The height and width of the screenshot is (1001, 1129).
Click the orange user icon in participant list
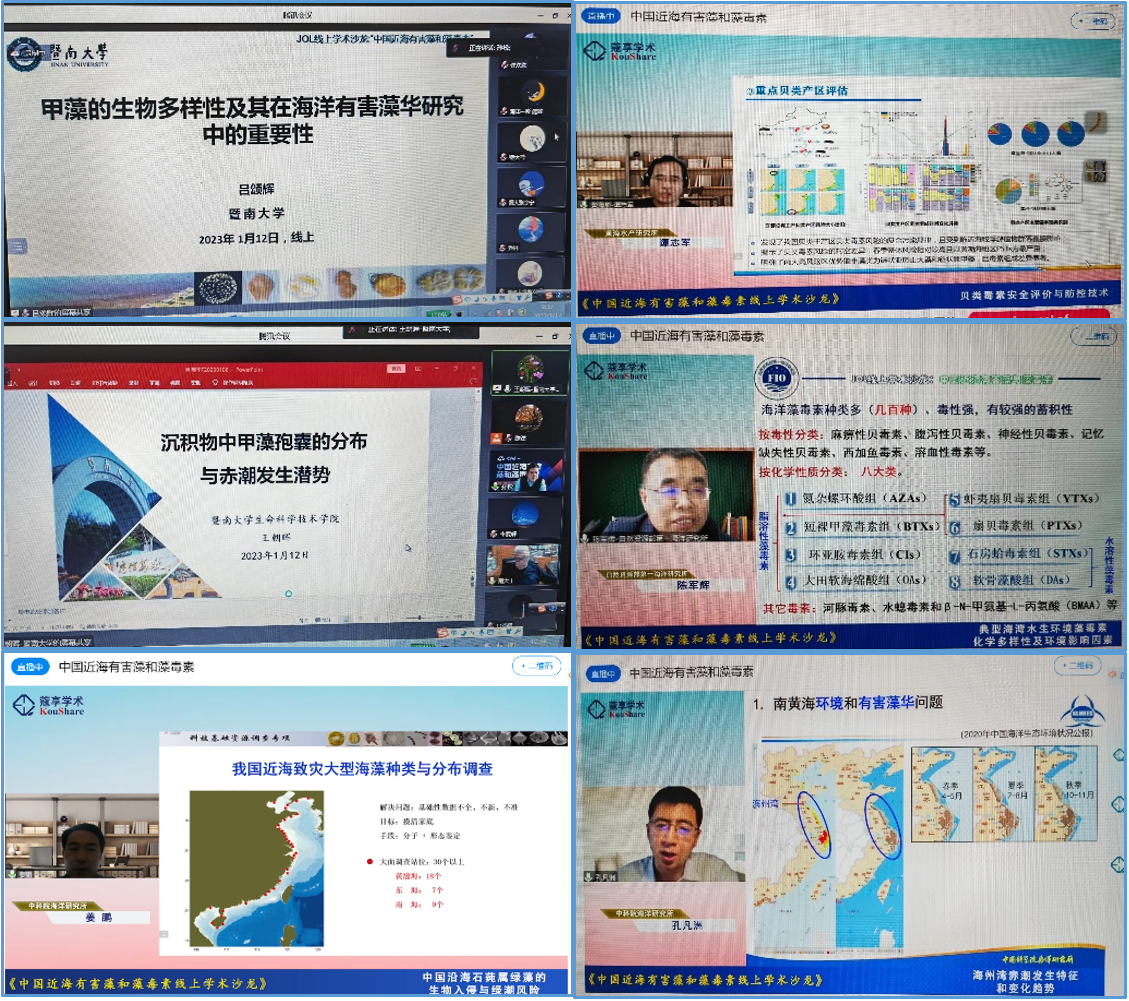tap(497, 437)
